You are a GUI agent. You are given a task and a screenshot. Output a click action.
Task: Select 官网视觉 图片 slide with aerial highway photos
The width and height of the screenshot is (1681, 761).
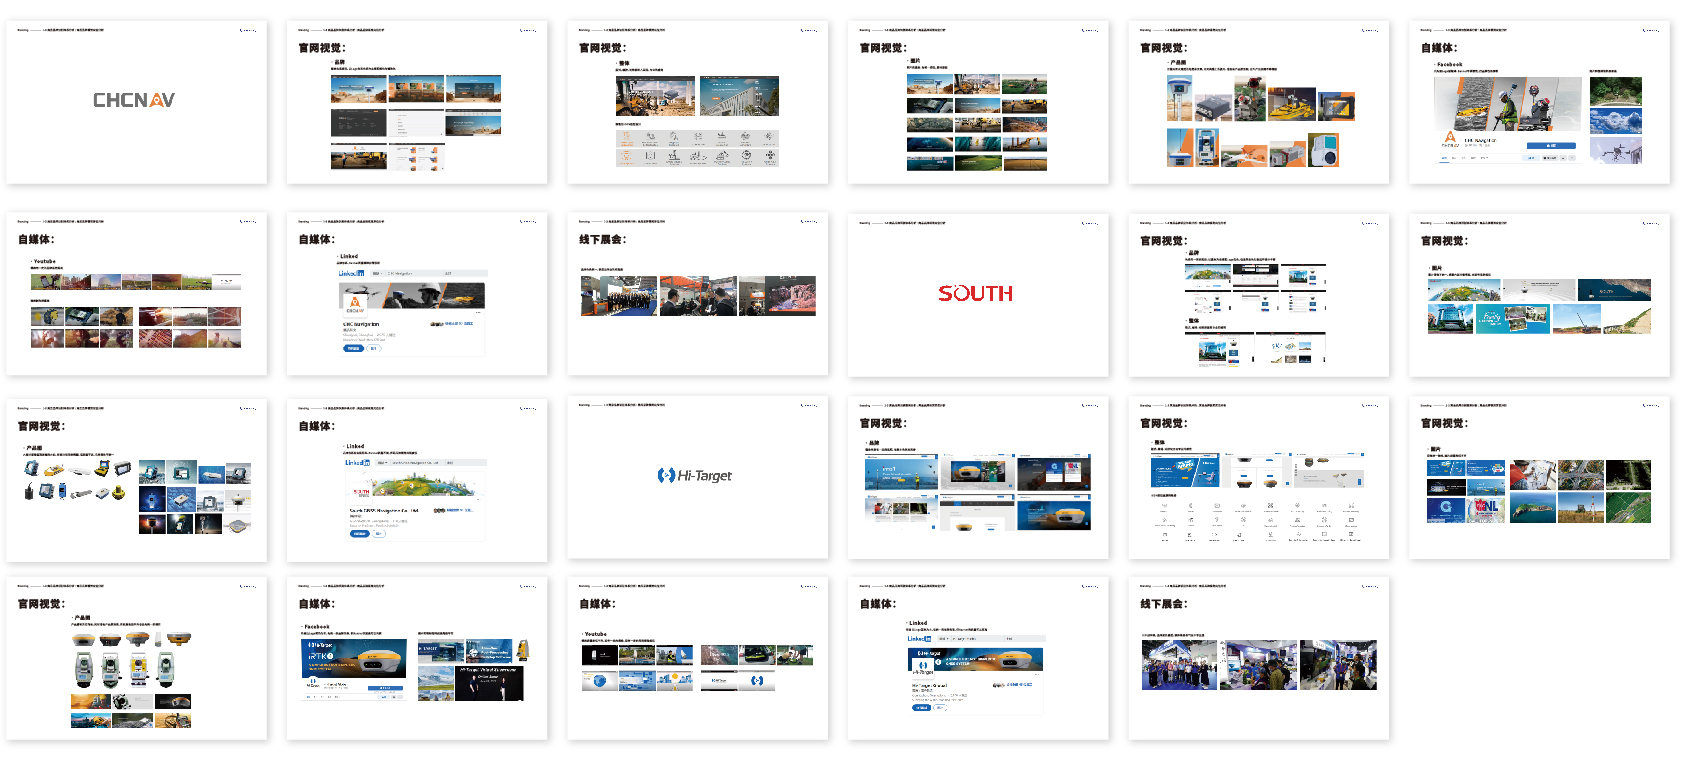coord(1539,477)
